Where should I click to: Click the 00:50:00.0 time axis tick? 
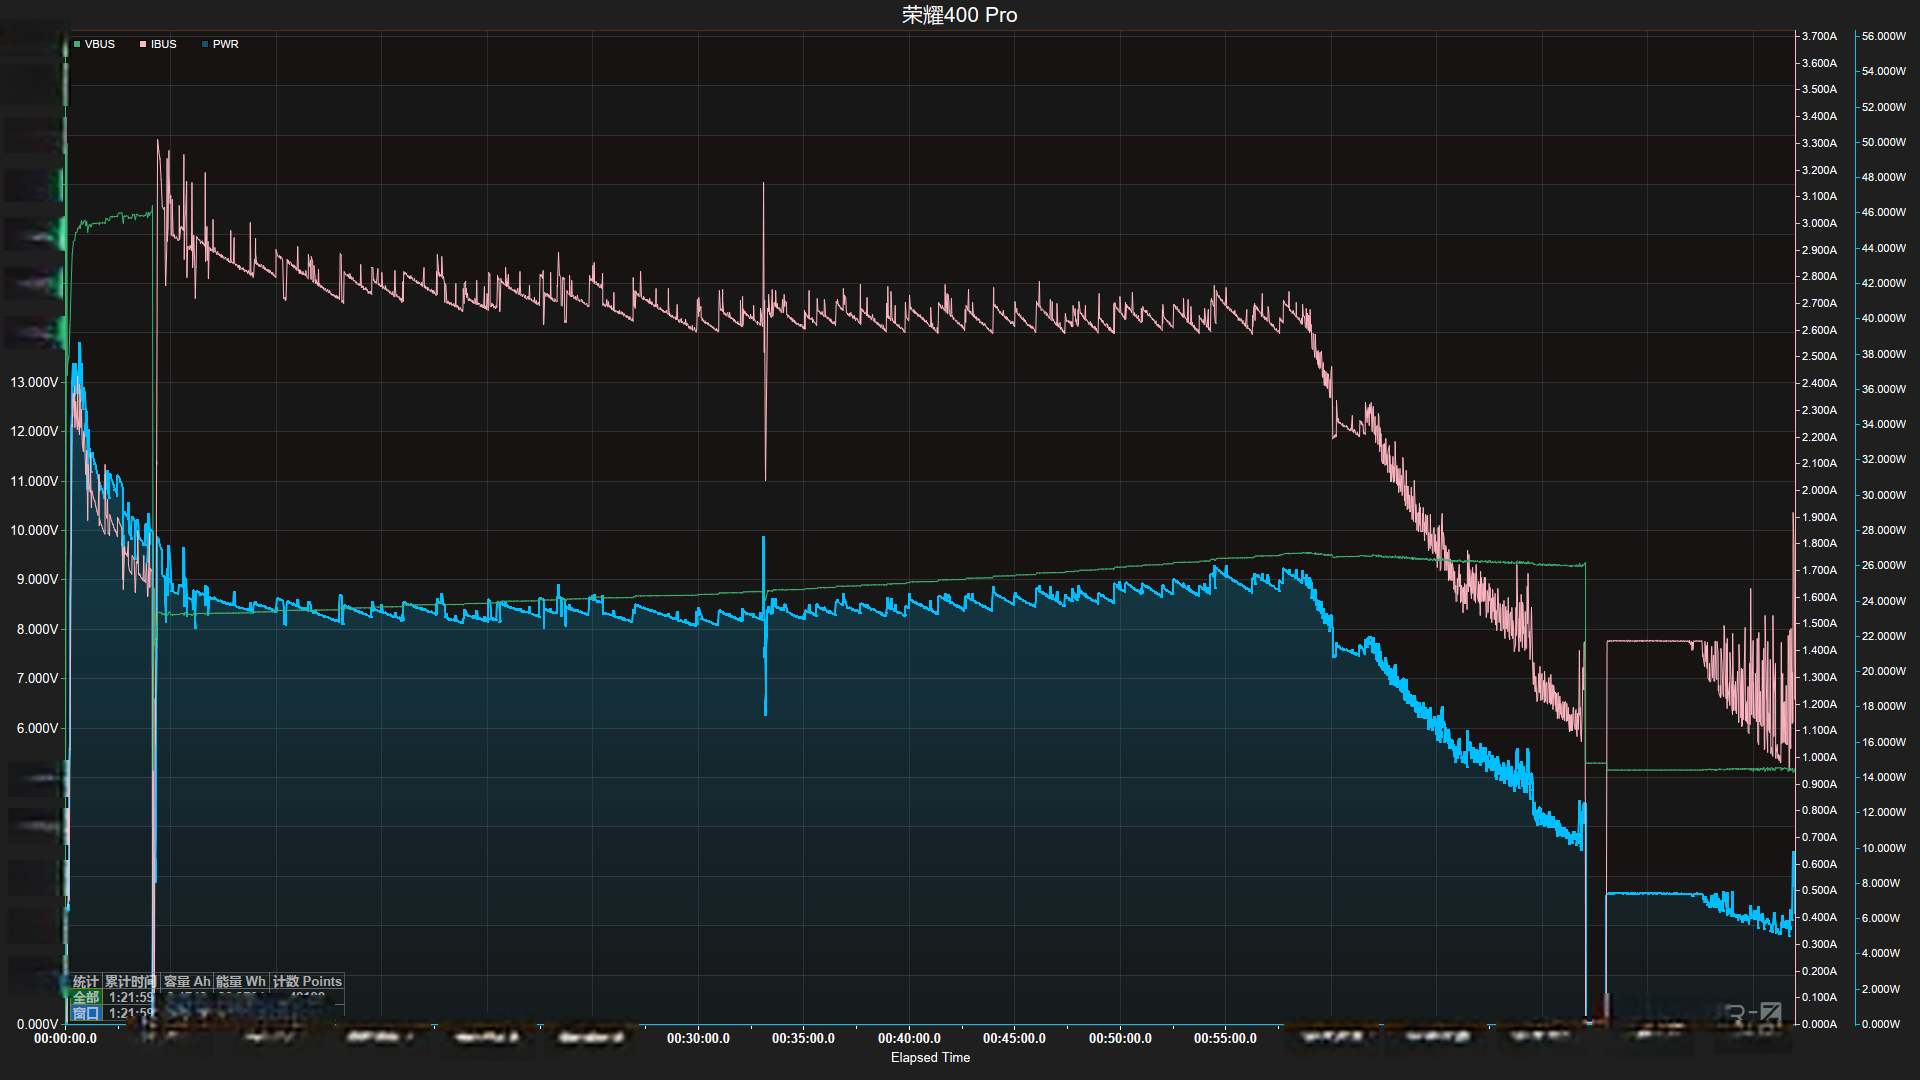click(1120, 1038)
